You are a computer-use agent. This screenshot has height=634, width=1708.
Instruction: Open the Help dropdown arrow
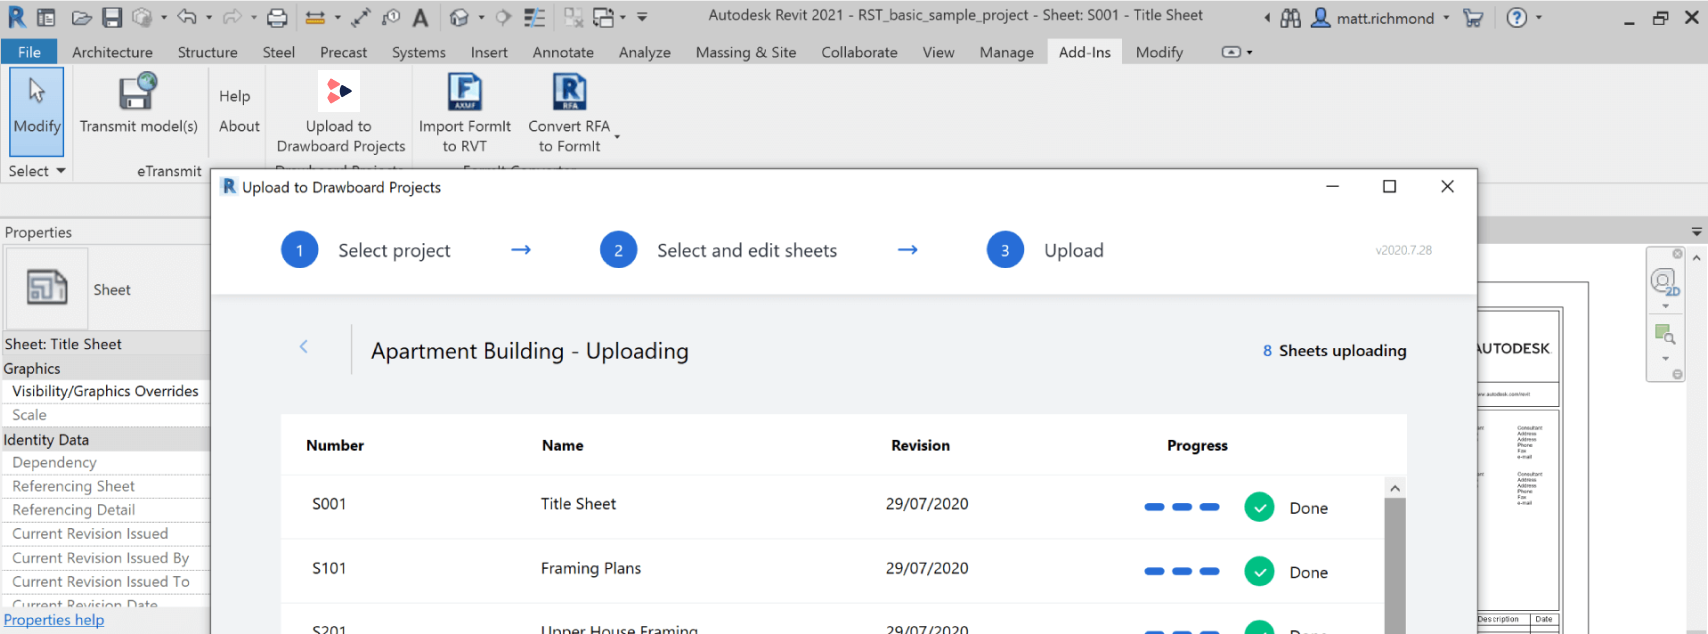(x=1538, y=18)
